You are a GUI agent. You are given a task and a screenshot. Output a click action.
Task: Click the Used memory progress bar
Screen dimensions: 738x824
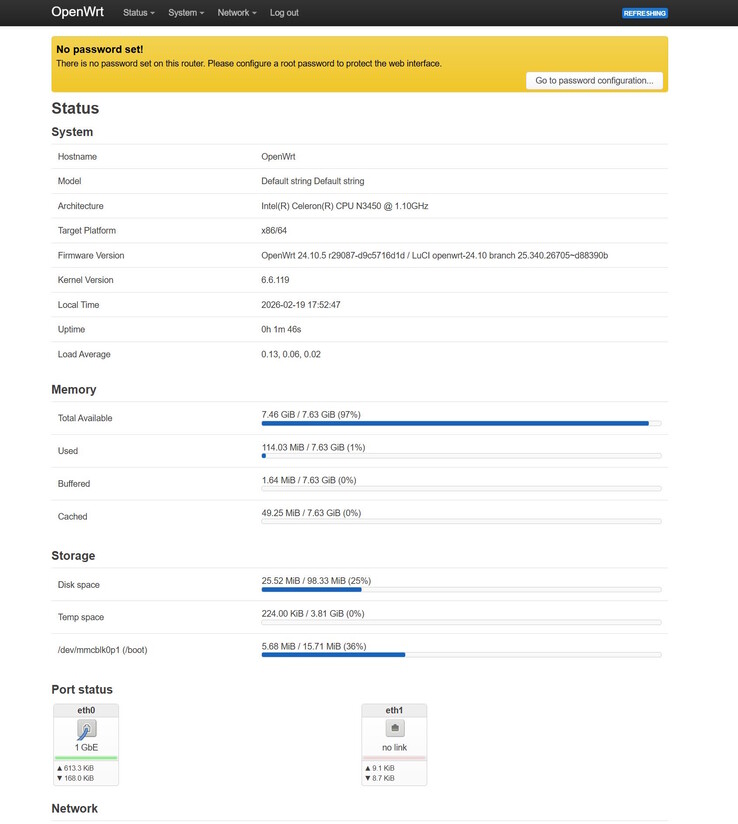point(460,456)
